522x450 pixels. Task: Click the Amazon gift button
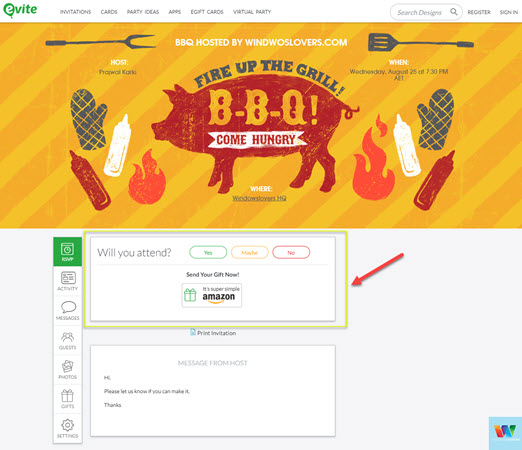212,295
